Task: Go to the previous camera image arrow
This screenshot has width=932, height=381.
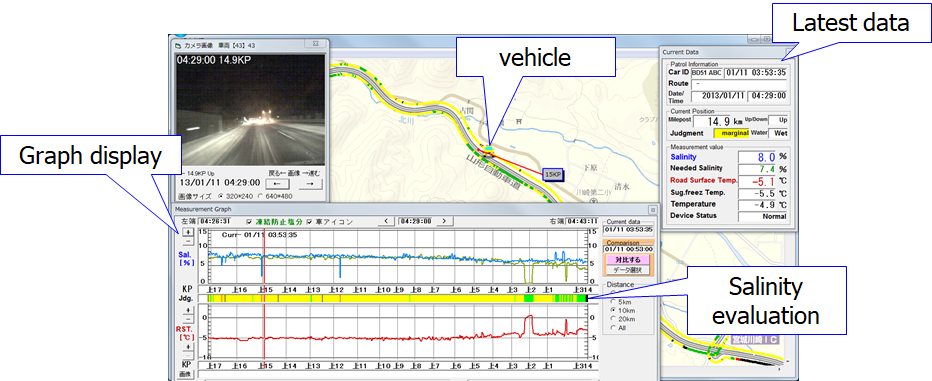Action: (x=277, y=185)
